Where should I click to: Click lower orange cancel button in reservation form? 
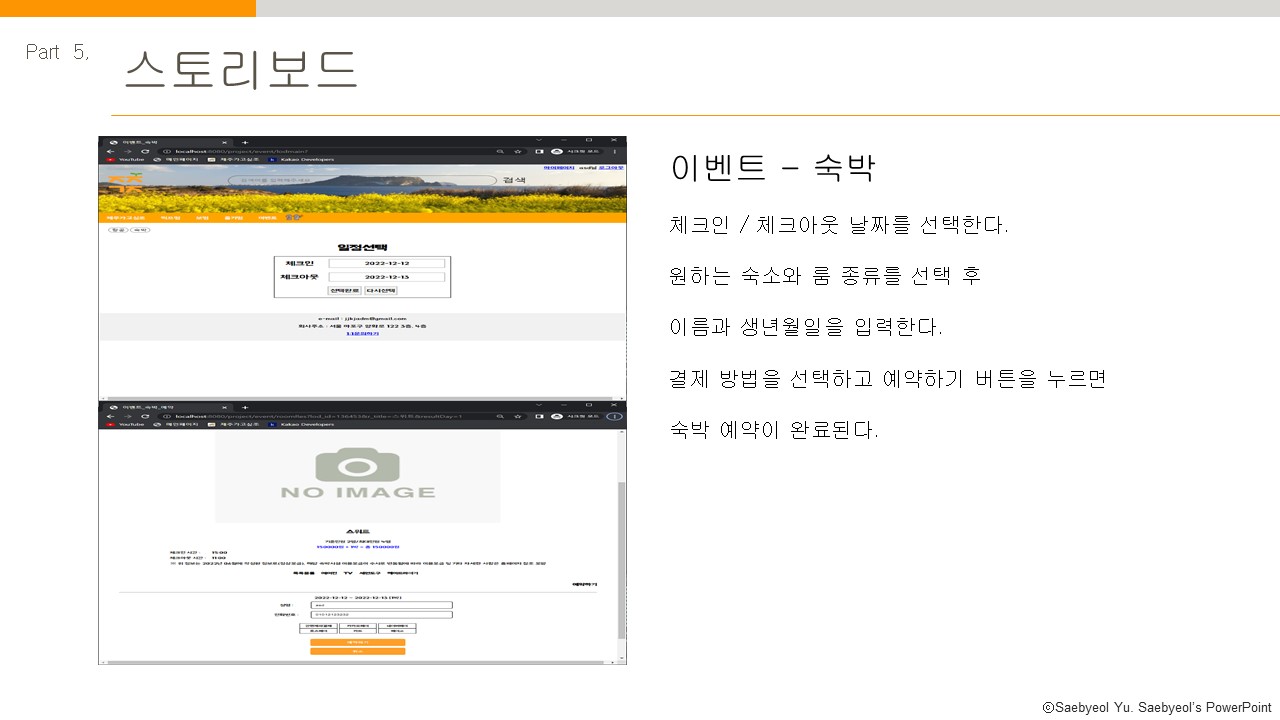[358, 651]
